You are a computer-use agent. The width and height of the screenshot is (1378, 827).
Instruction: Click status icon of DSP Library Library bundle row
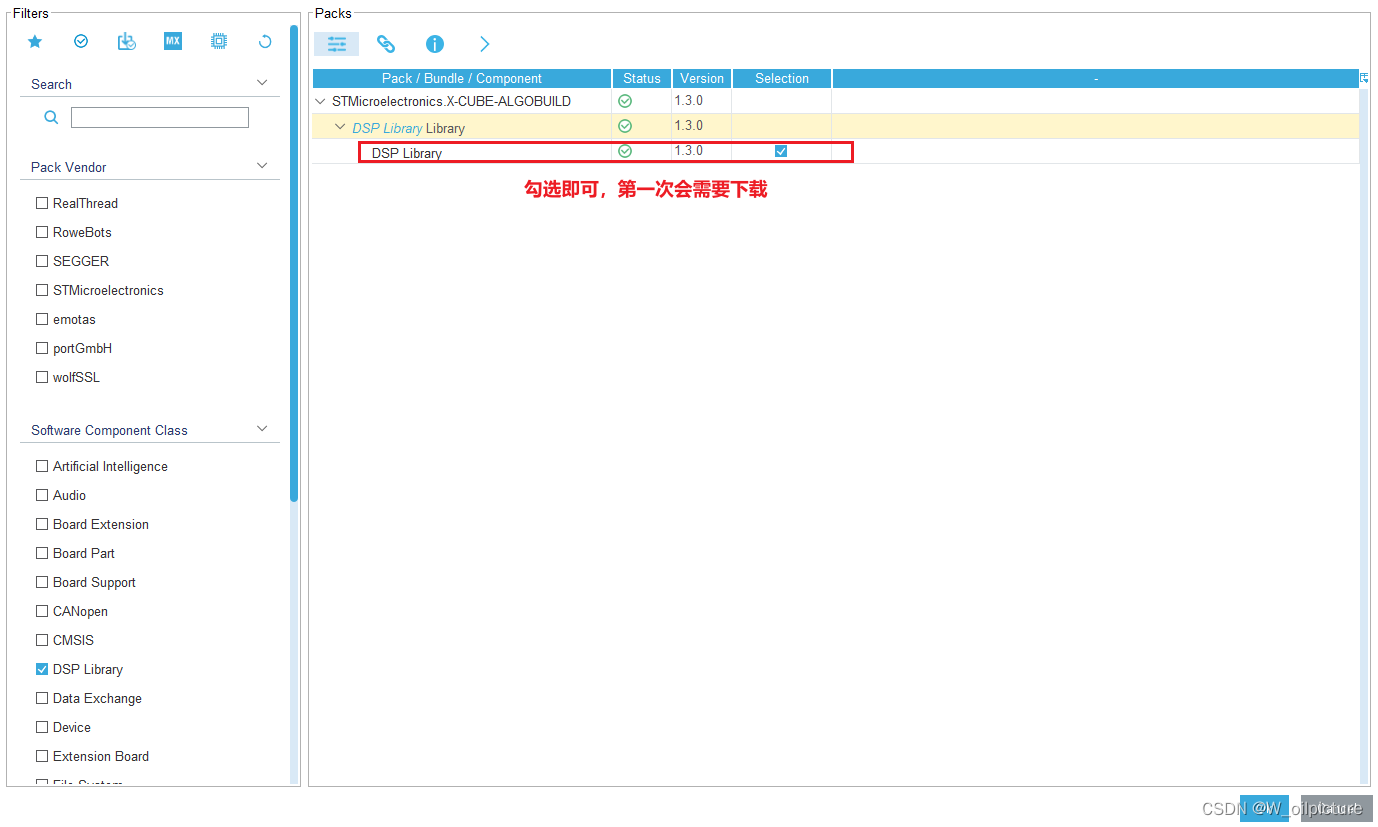pyautogui.click(x=625, y=126)
